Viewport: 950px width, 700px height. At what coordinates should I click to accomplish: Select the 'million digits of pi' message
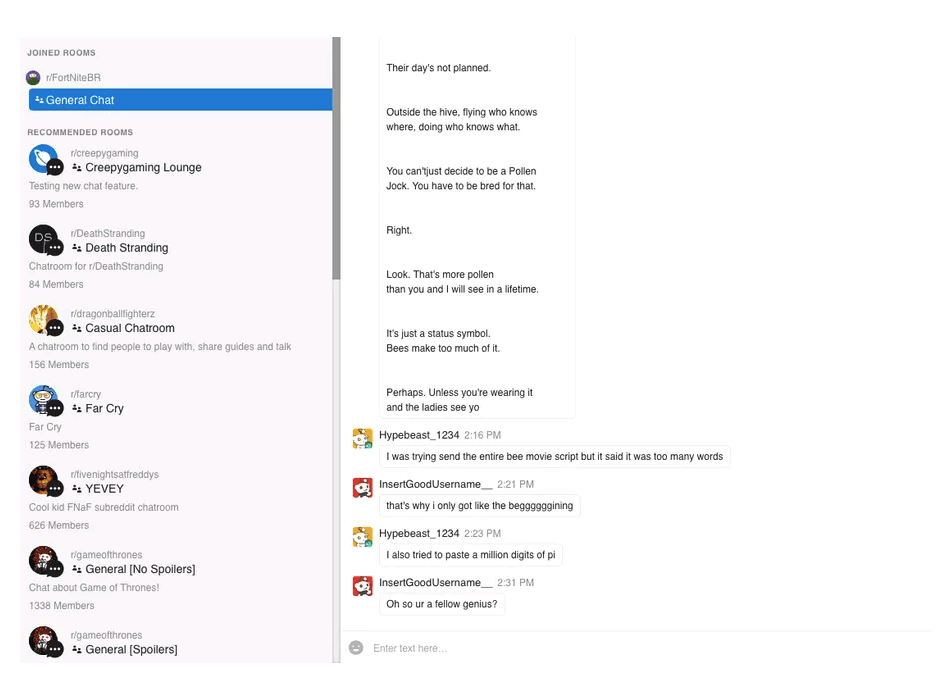click(471, 555)
